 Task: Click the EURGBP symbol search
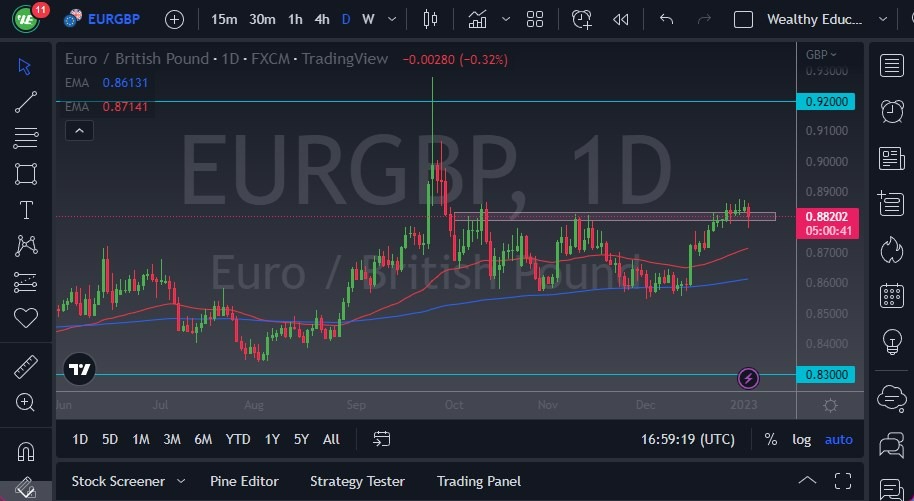(x=114, y=19)
